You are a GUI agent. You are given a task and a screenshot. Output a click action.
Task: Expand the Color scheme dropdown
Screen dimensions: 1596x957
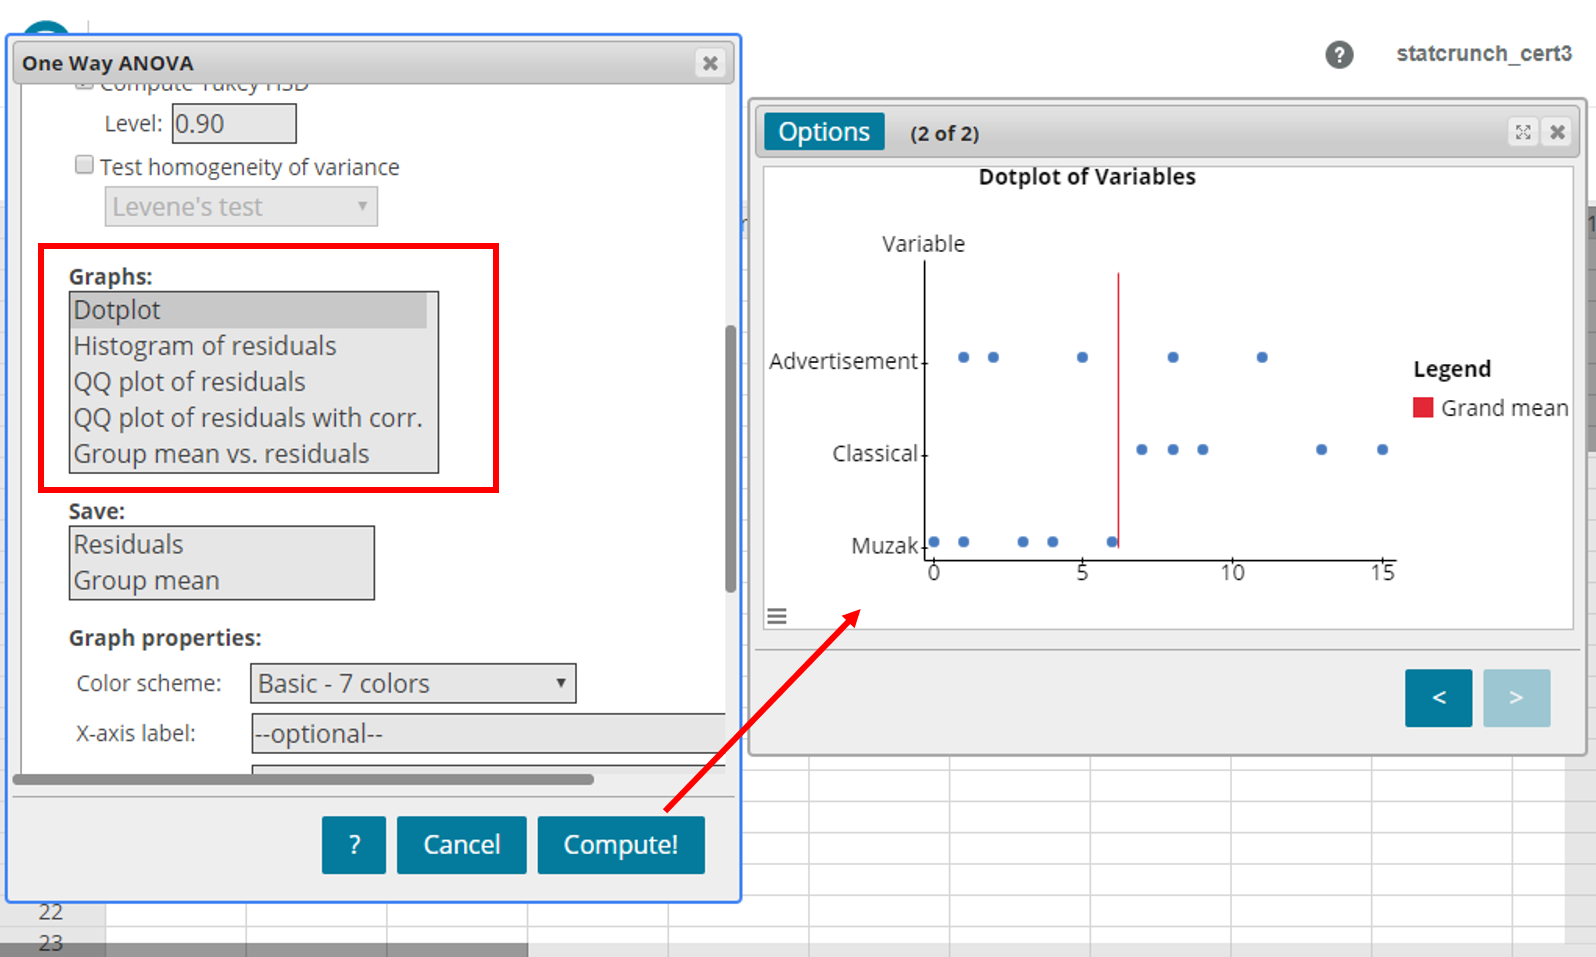coord(412,683)
